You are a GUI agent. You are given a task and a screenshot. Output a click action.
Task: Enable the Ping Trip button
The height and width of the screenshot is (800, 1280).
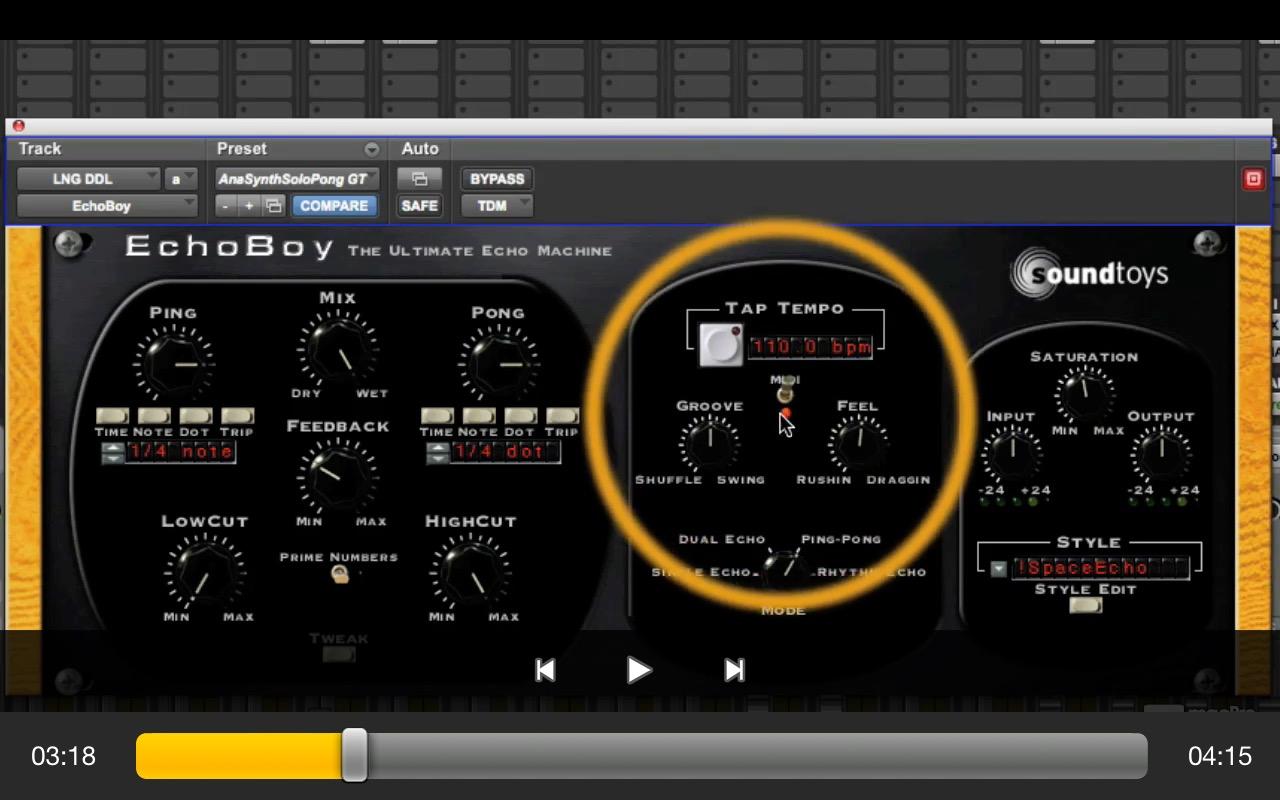pos(237,415)
